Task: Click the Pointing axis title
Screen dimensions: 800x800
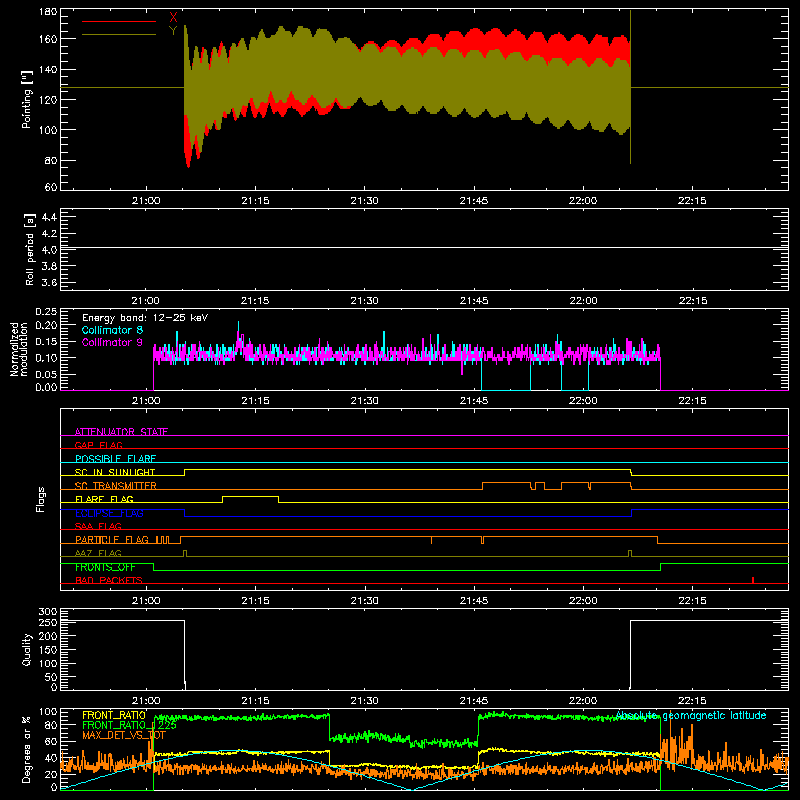Action: [x=27, y=99]
